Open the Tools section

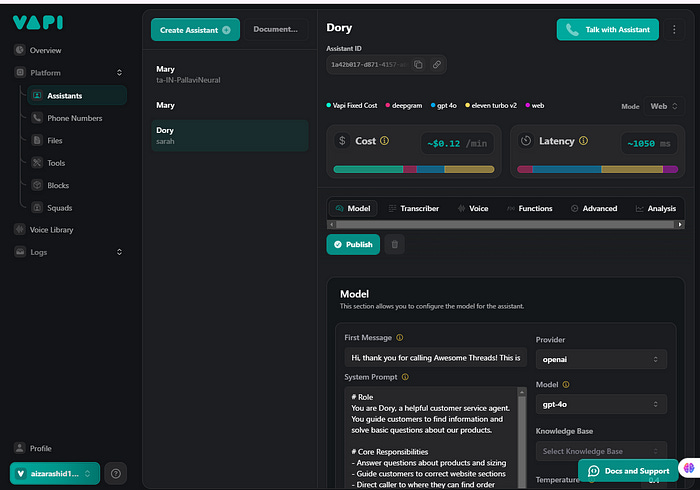click(x=56, y=163)
